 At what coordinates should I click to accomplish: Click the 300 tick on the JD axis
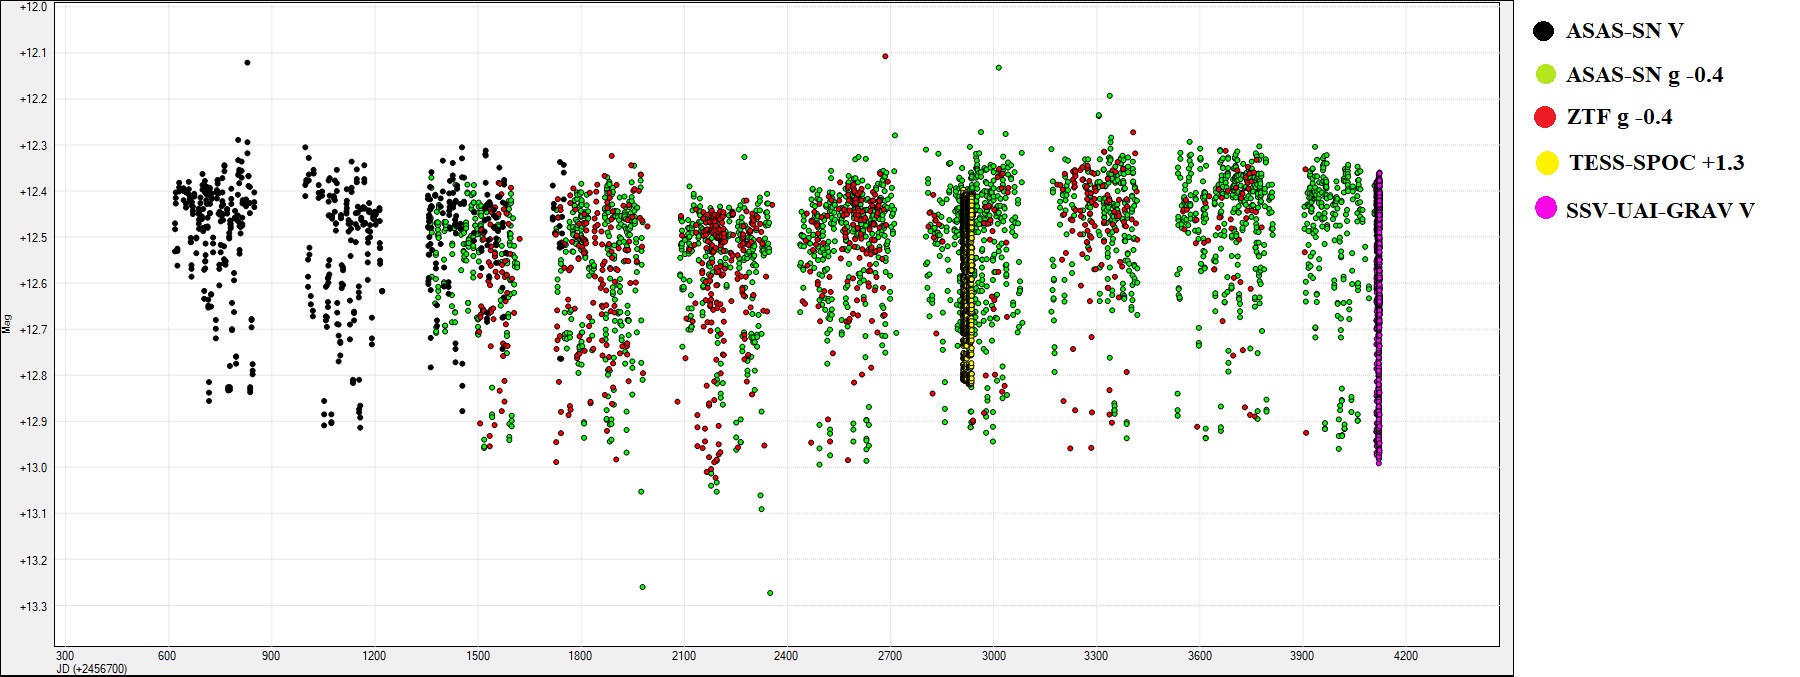coord(65,656)
